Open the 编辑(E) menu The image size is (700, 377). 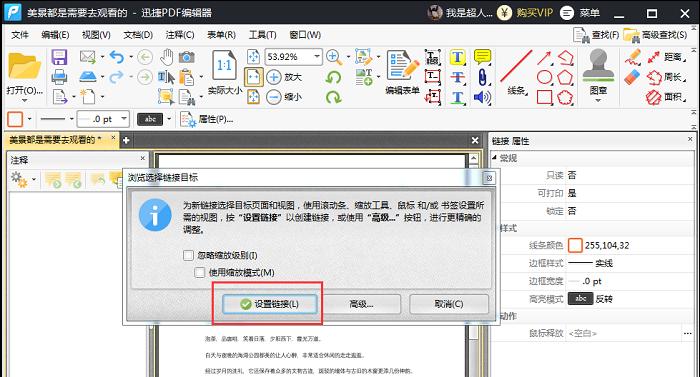(55, 35)
